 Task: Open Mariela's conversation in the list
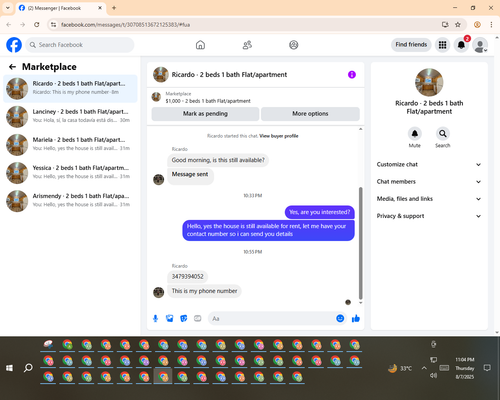[x=70, y=145]
